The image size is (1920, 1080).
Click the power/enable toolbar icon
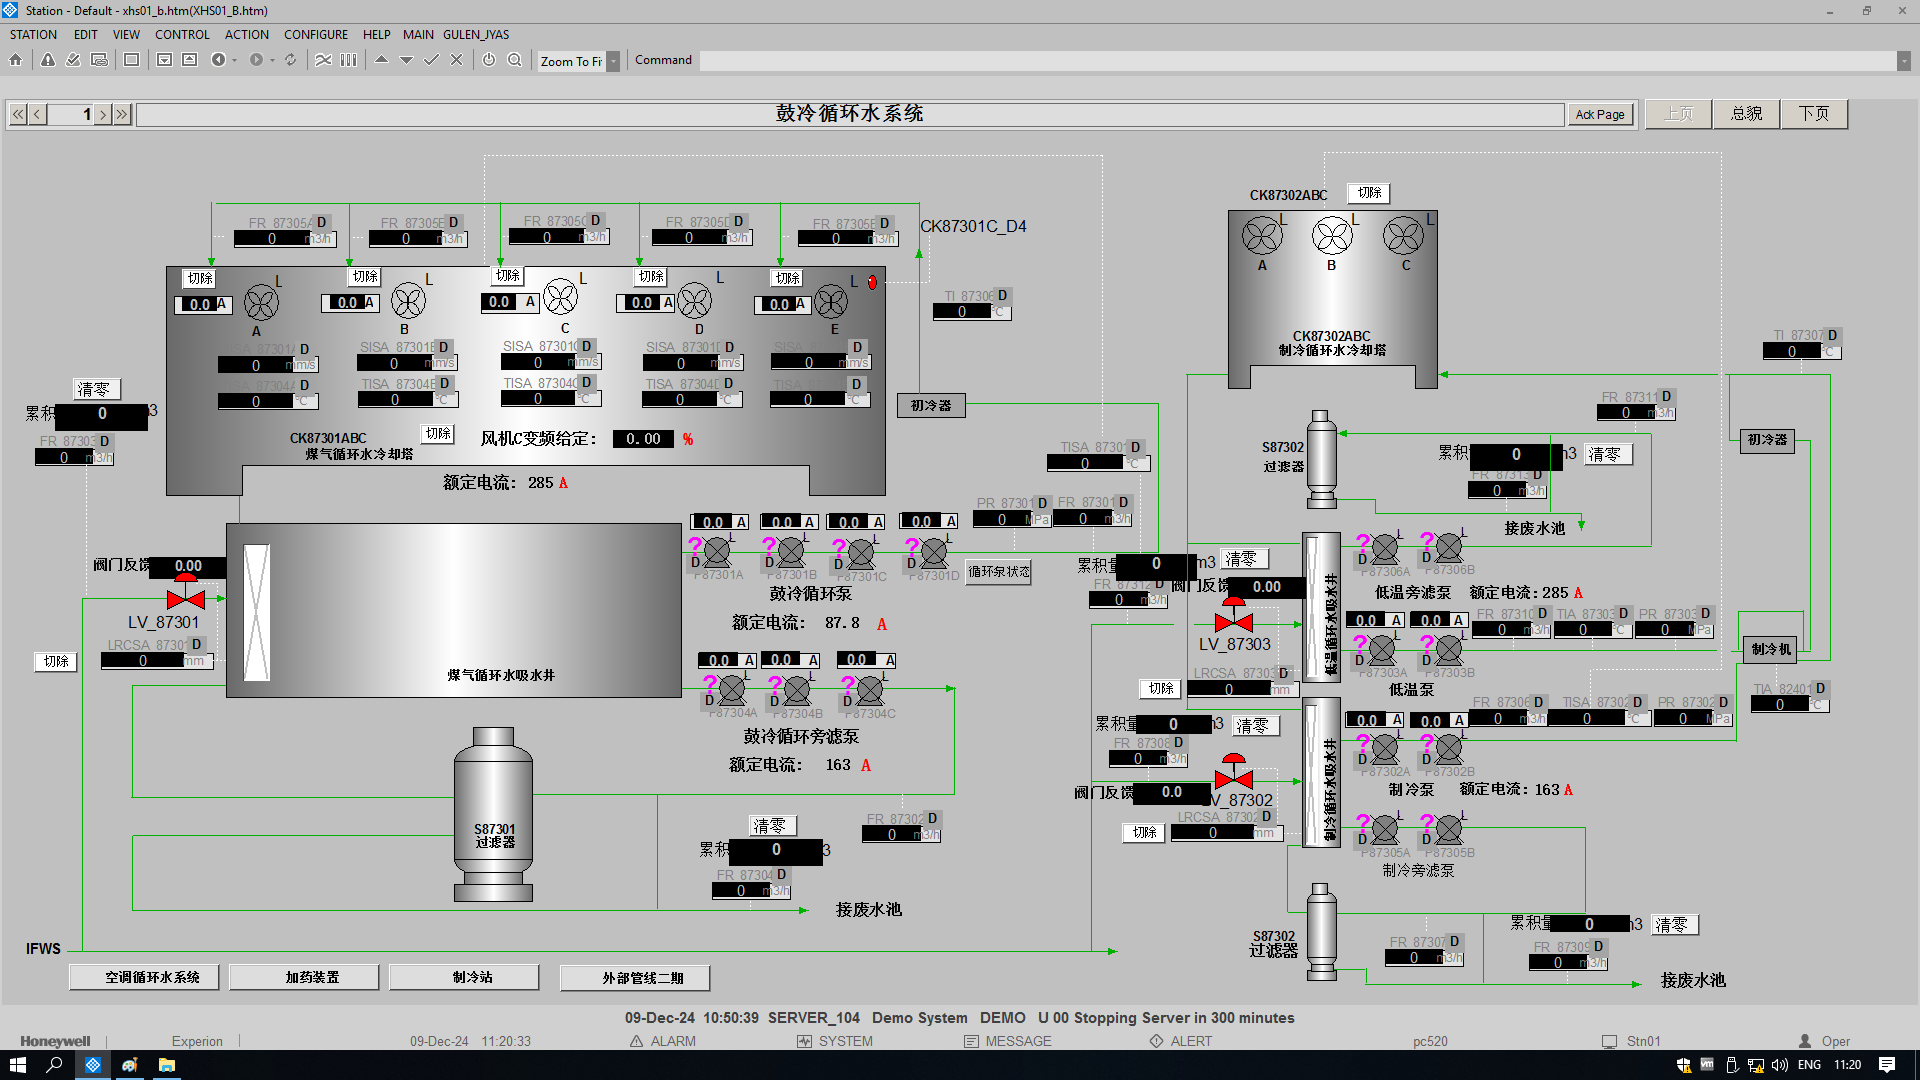click(x=489, y=60)
